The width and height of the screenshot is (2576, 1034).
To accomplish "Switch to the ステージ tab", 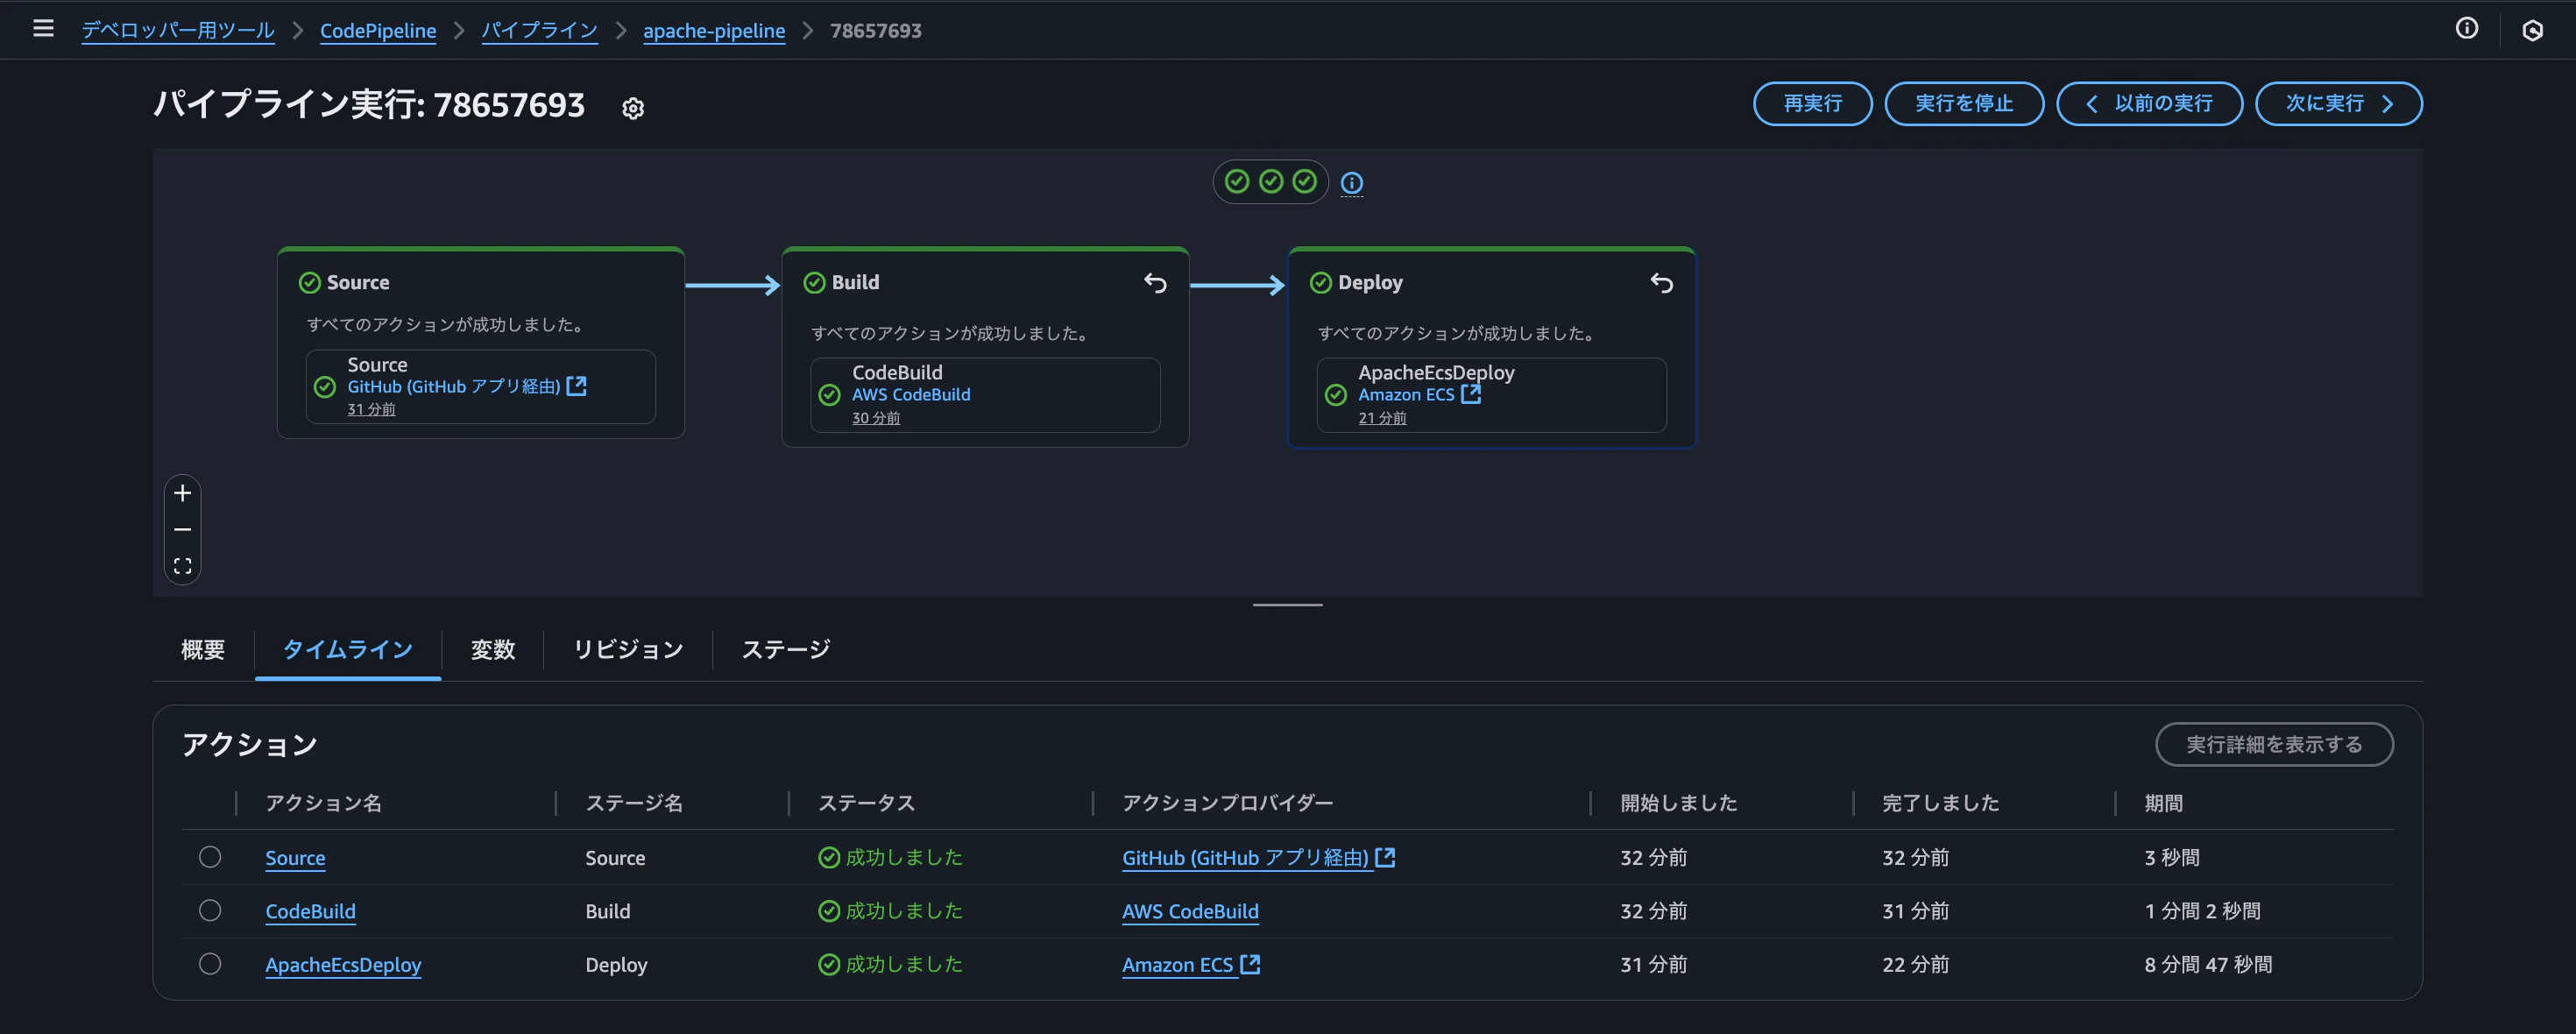I will pos(786,650).
